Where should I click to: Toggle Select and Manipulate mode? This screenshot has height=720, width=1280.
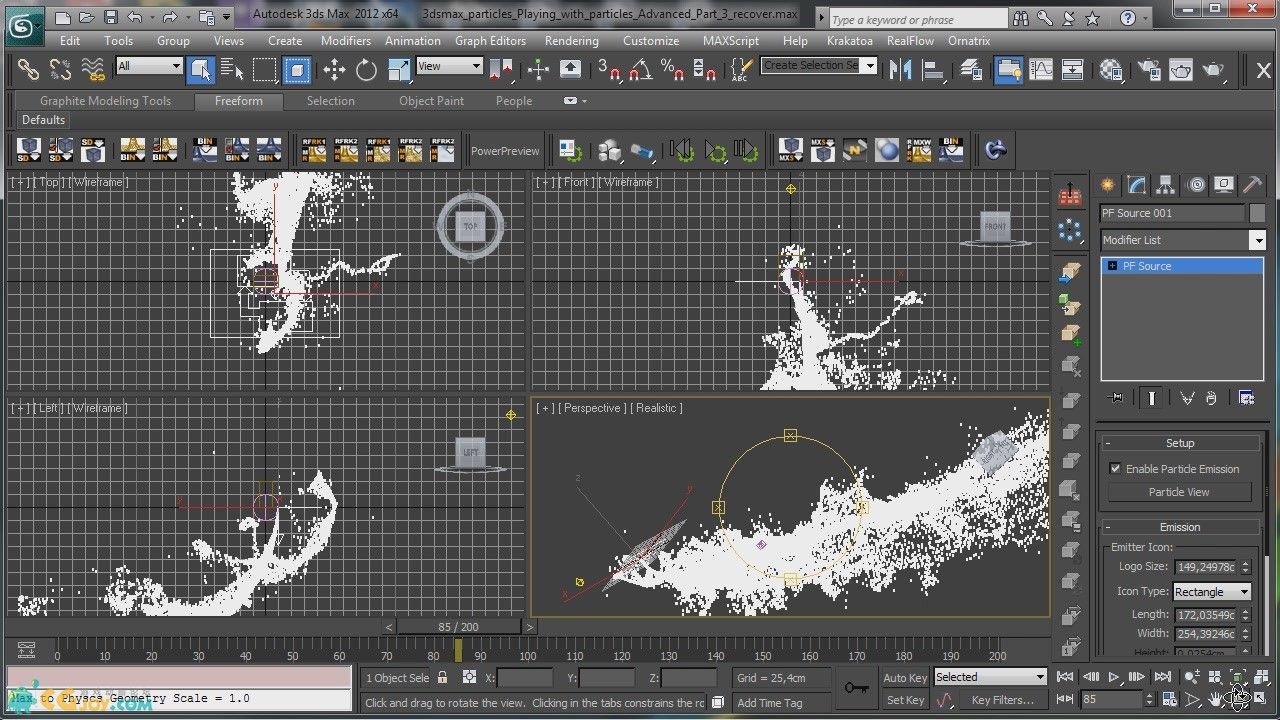click(x=539, y=69)
